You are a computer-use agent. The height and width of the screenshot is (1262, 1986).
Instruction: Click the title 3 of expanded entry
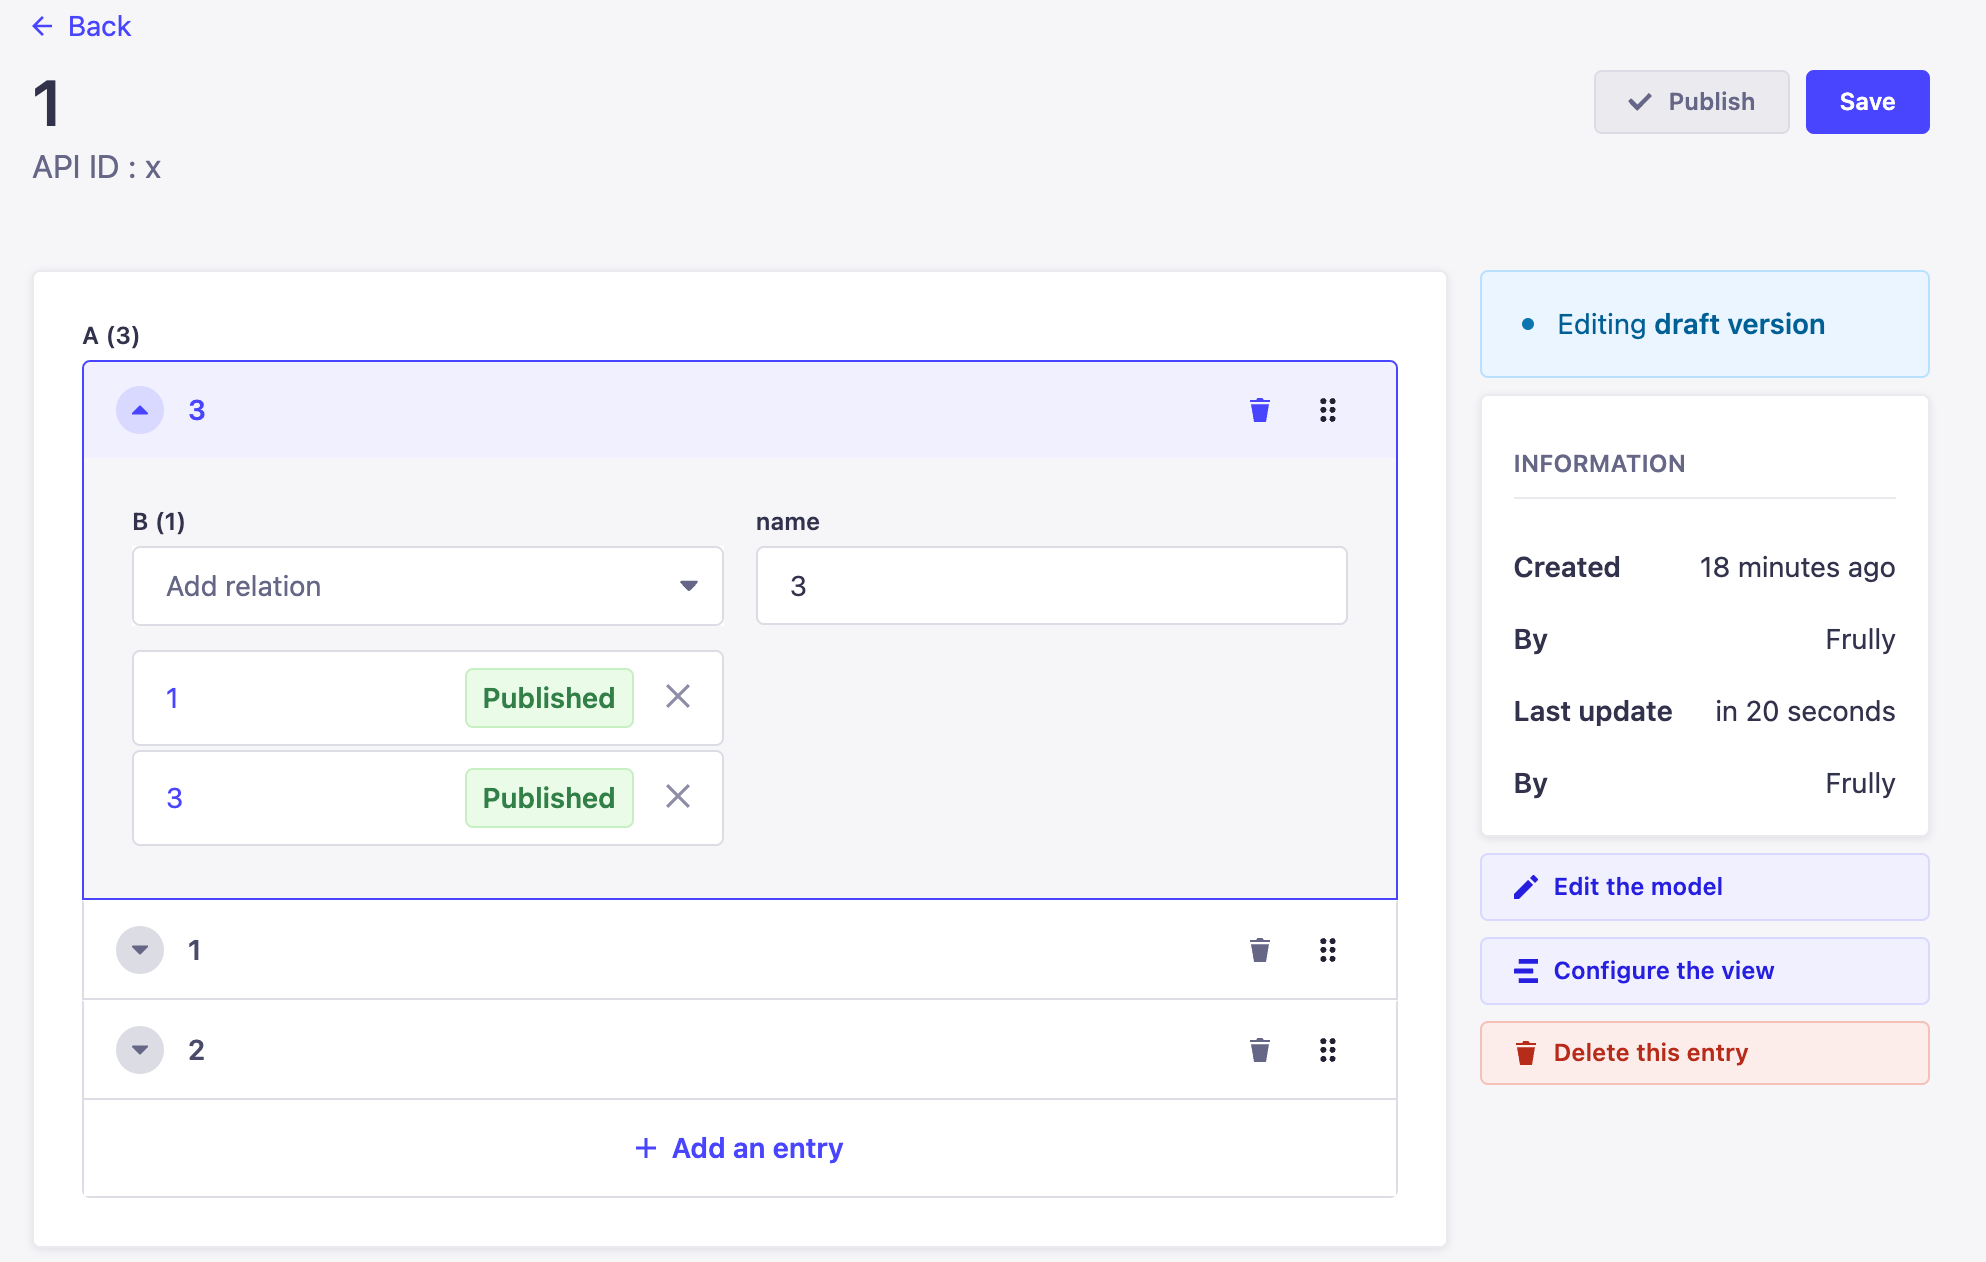coord(197,410)
